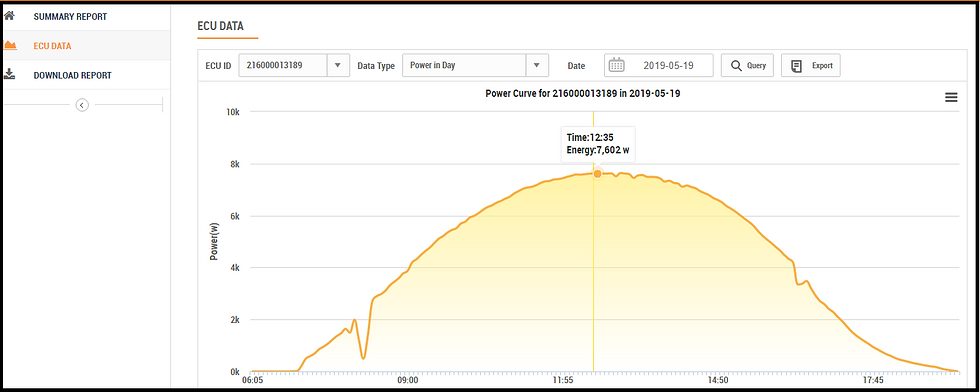Open the Summary Report page
The width and height of the screenshot is (980, 392).
click(x=69, y=16)
